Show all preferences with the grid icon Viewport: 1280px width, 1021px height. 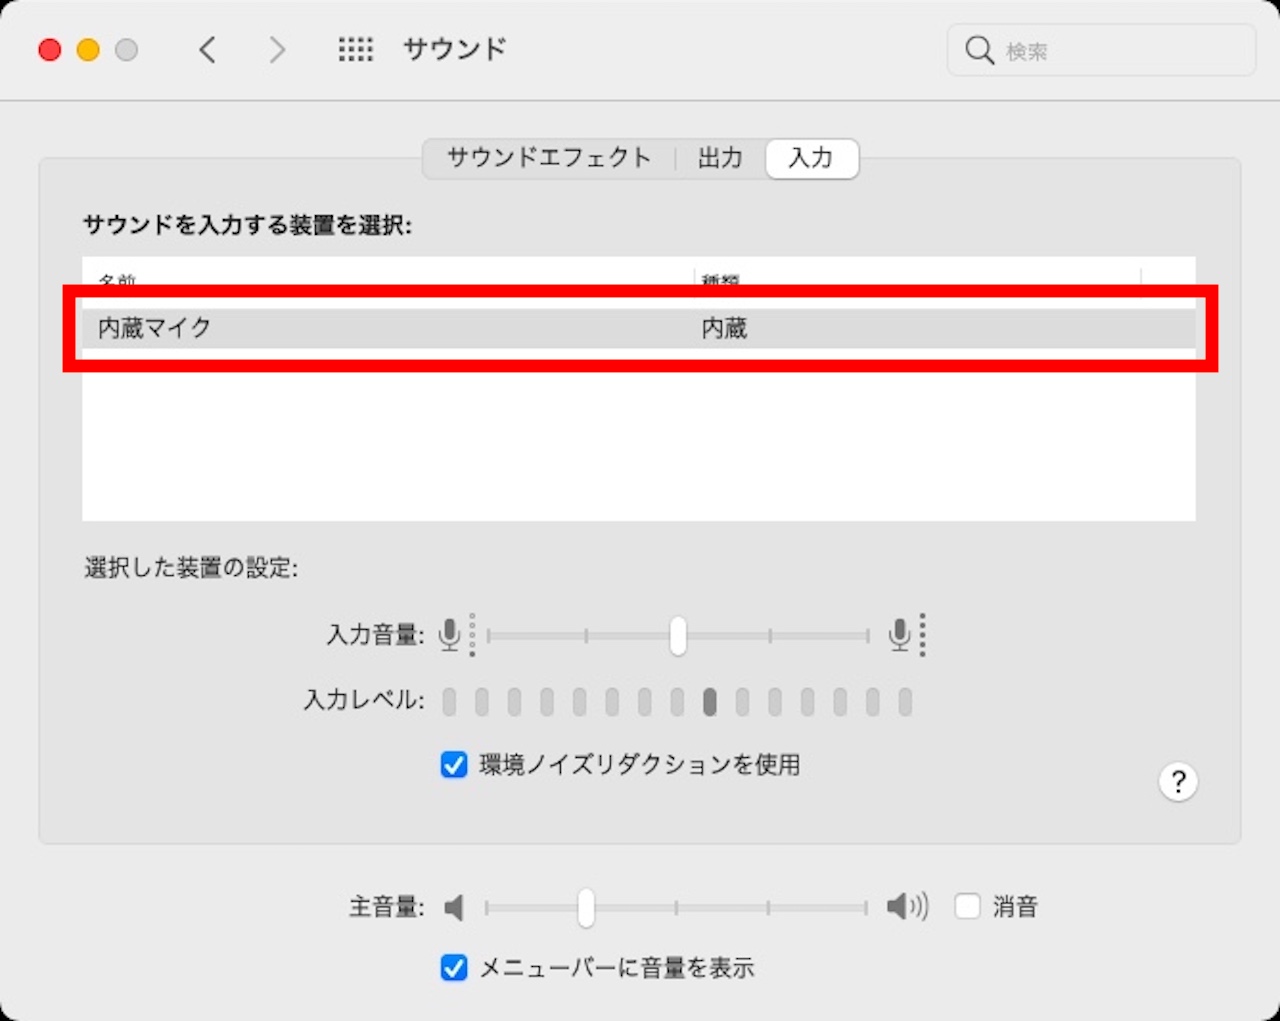tap(355, 50)
